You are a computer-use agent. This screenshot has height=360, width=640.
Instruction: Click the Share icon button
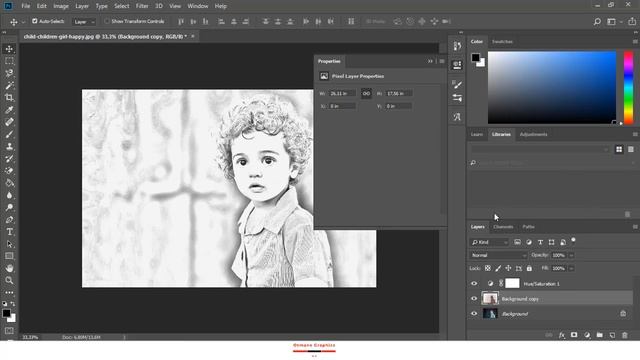632,22
